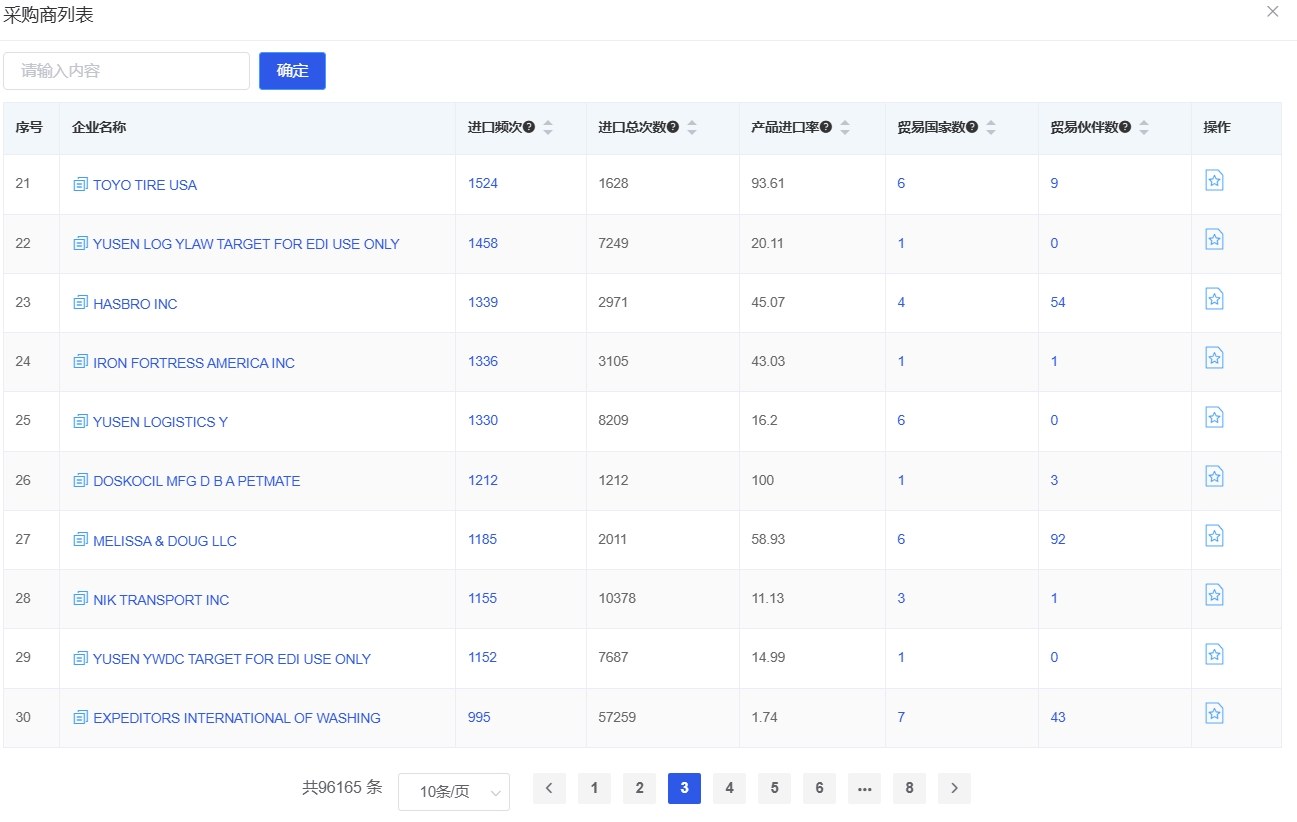Click the 请输入内容 search input field
The image size is (1297, 822).
coord(126,71)
